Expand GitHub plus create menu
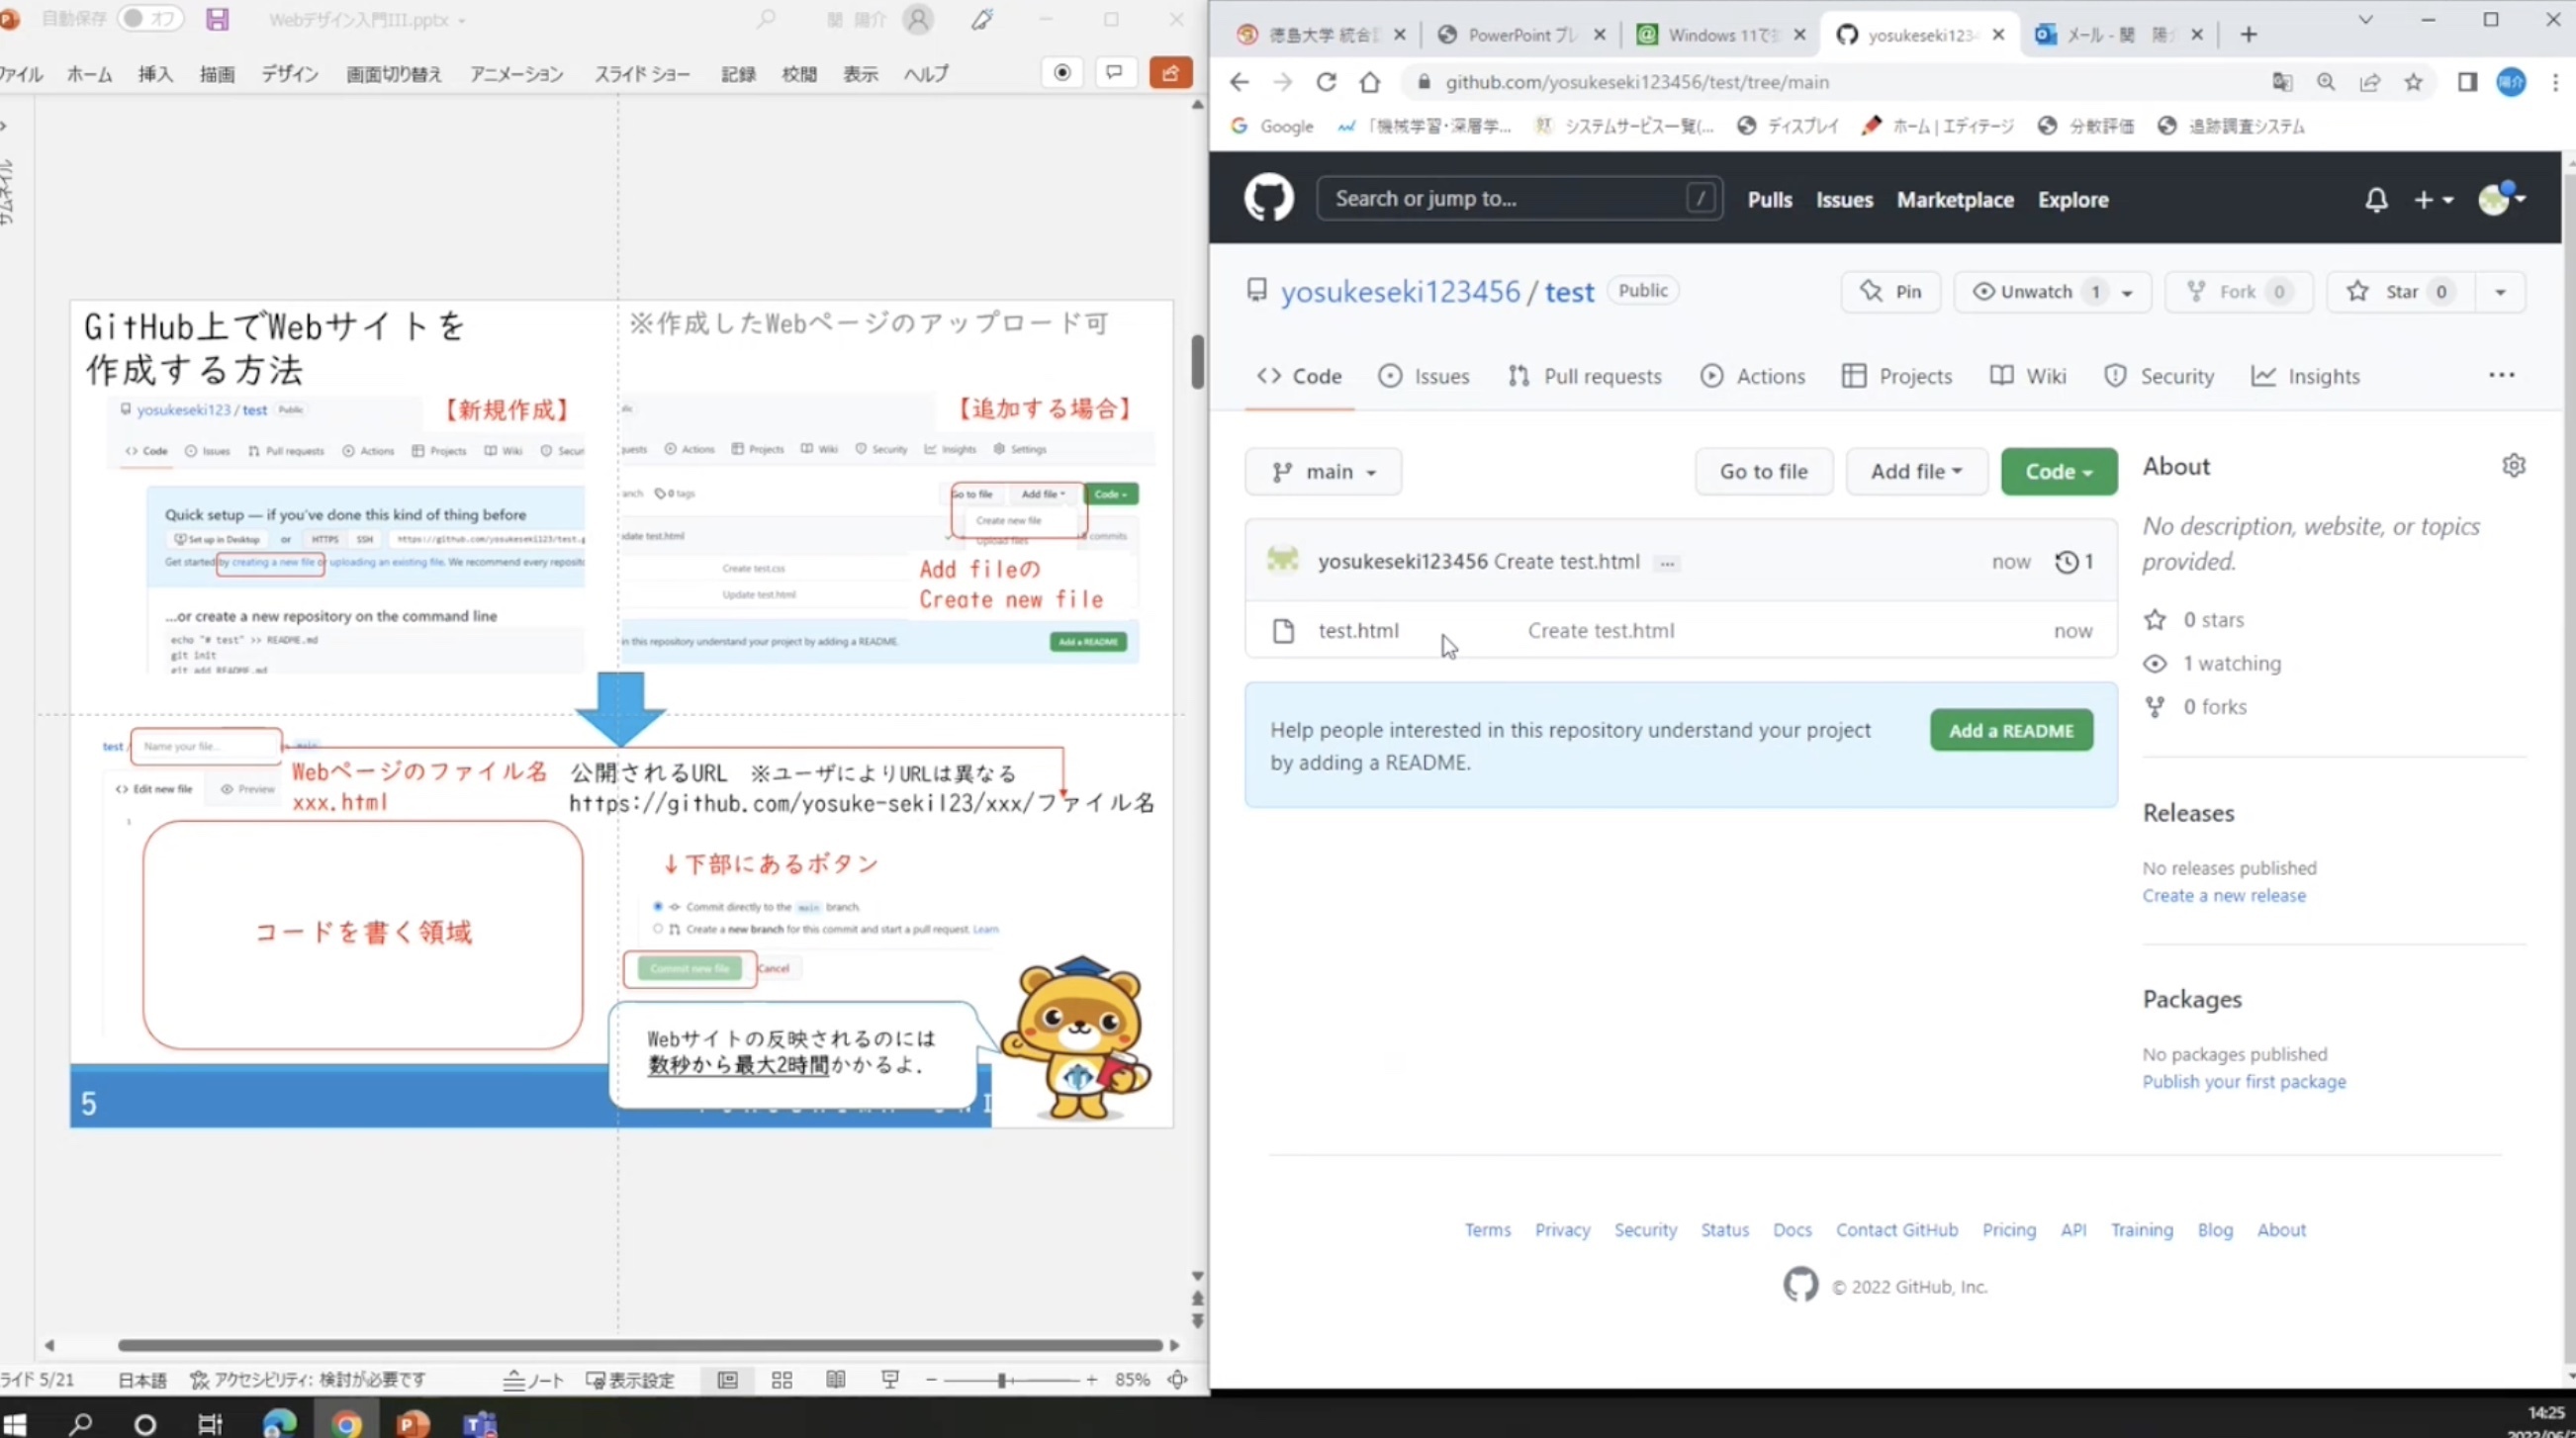Image resolution: width=2576 pixels, height=1438 pixels. (2433, 200)
